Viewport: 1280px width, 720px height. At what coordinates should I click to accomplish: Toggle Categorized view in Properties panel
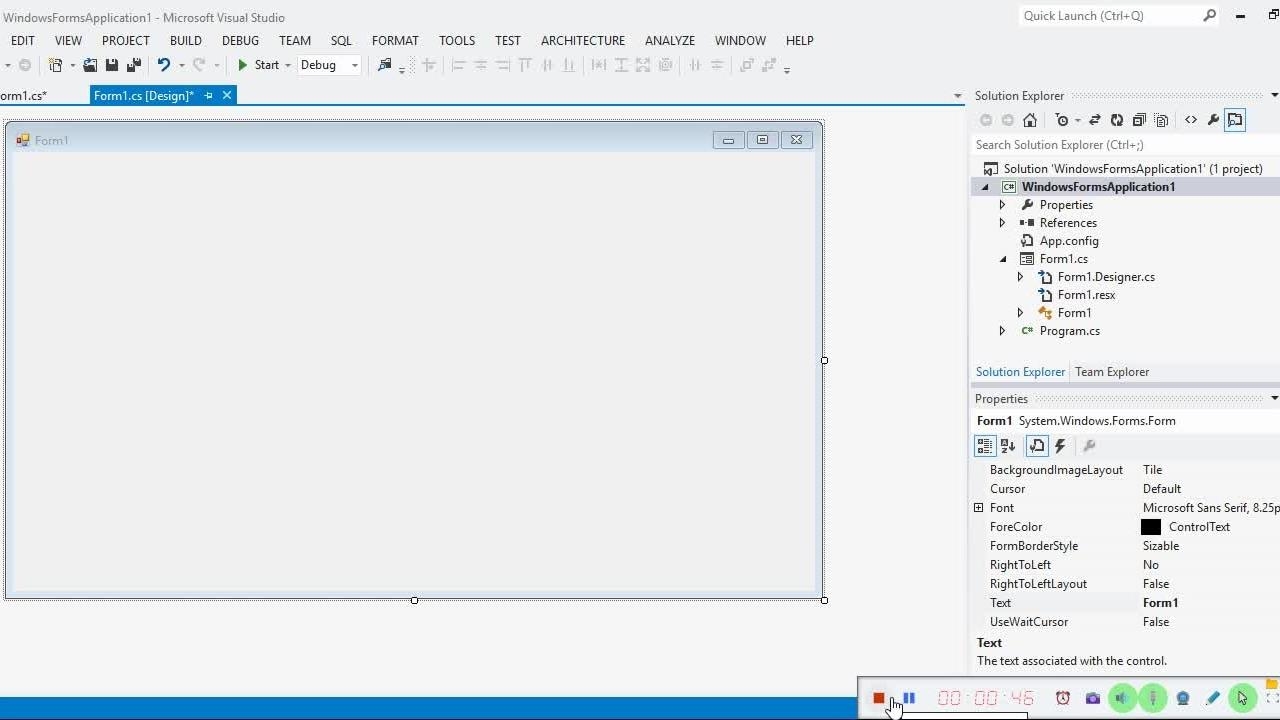point(985,446)
